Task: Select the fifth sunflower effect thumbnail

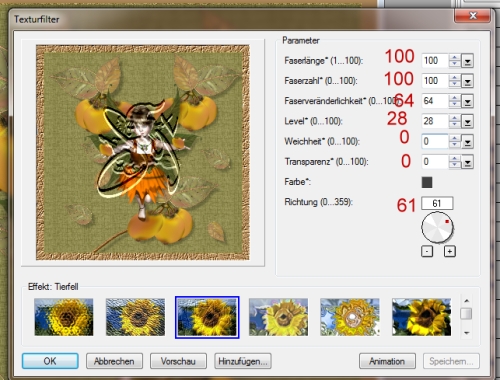Action: pos(350,317)
